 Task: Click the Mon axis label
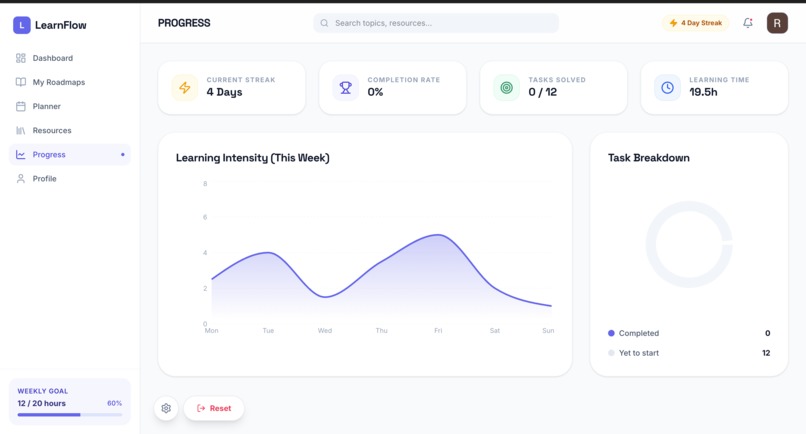(211, 331)
